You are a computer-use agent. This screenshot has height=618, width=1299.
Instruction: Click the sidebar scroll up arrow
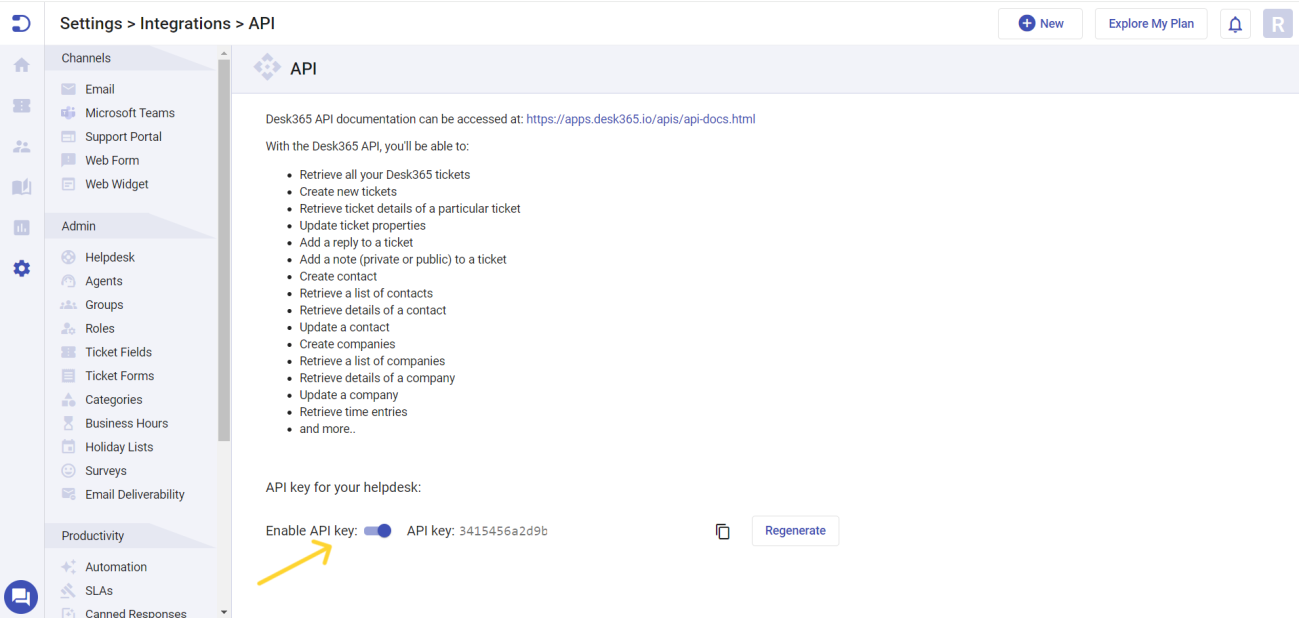[224, 53]
